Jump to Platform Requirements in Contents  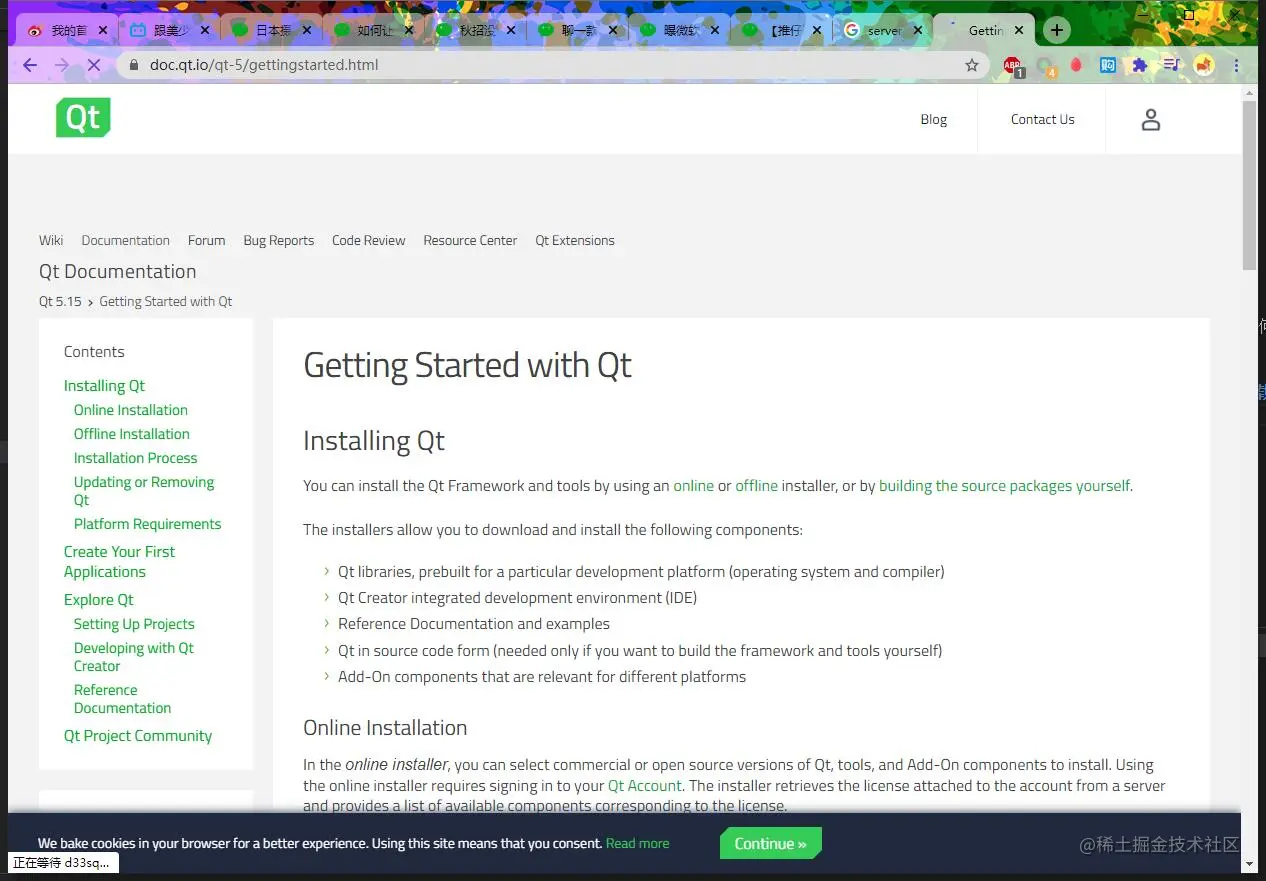click(147, 524)
